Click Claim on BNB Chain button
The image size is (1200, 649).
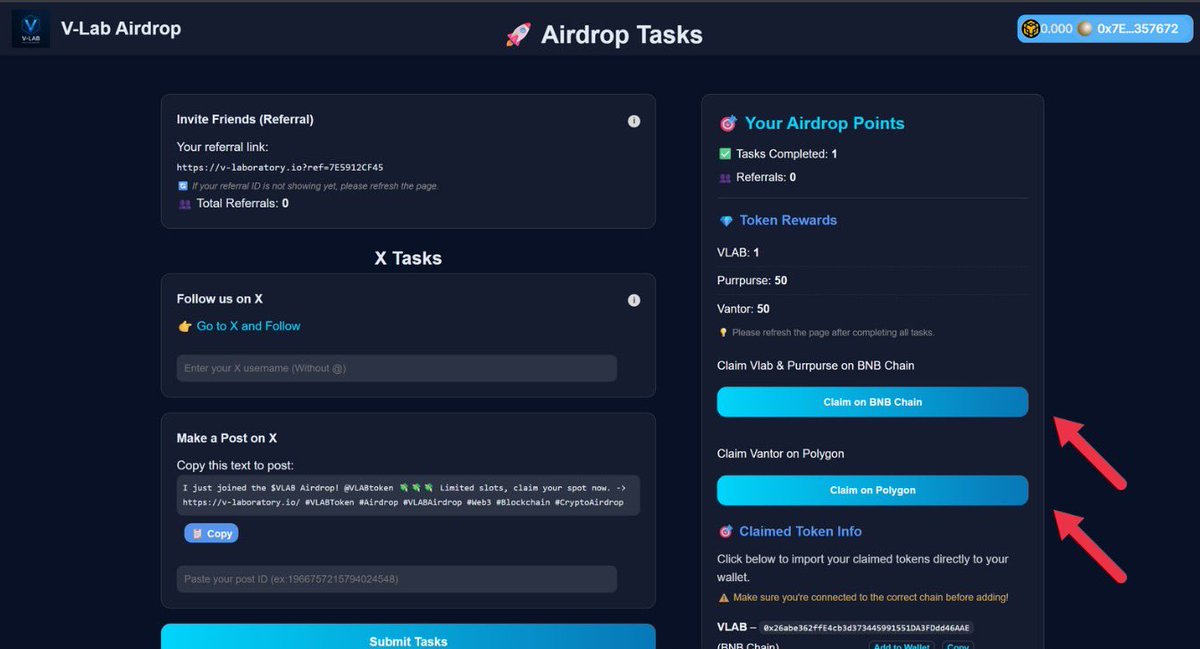(x=872, y=402)
